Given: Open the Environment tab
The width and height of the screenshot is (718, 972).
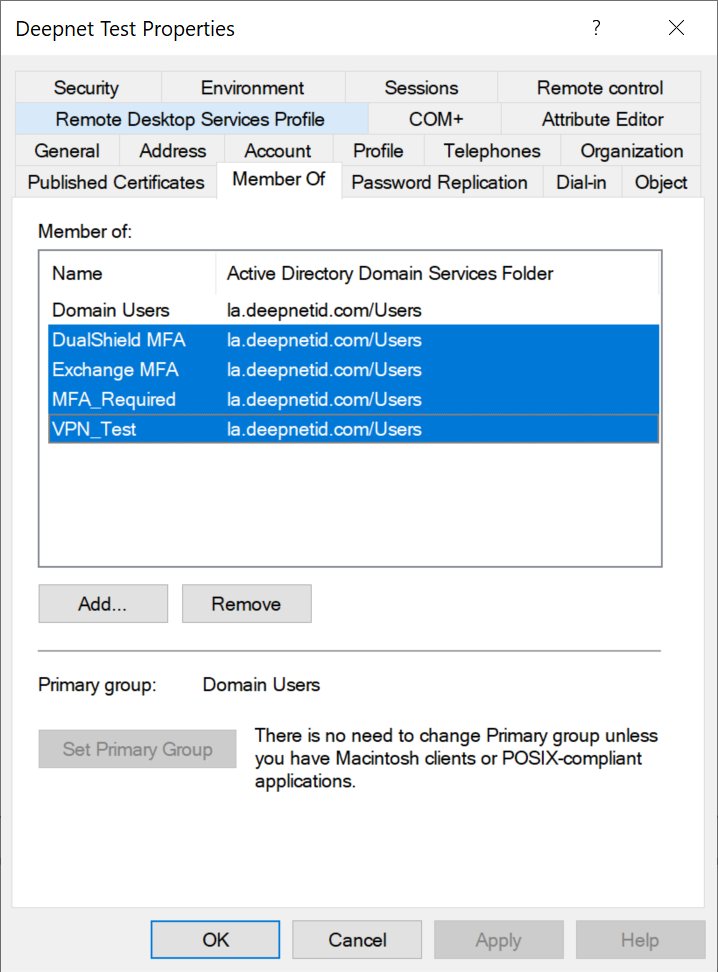Looking at the screenshot, I should (x=252, y=88).
